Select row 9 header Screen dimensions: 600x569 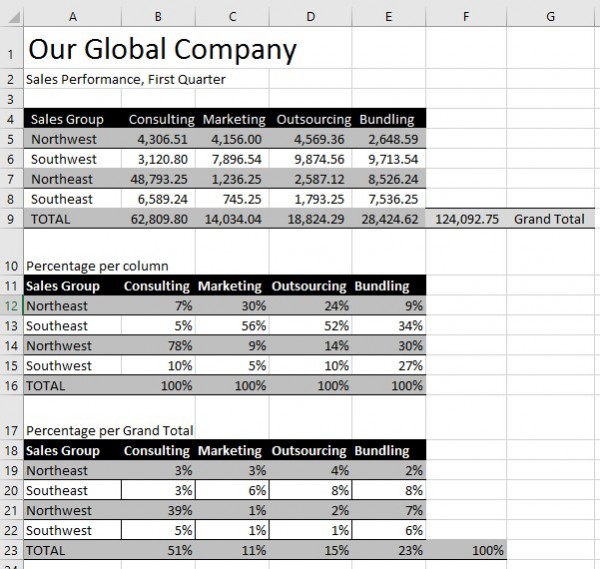[x=11, y=219]
